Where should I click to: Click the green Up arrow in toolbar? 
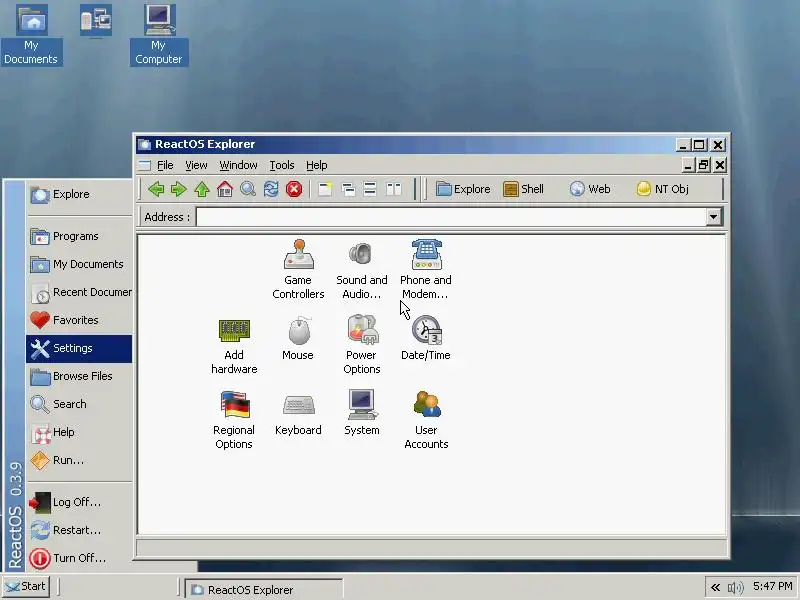click(202, 189)
